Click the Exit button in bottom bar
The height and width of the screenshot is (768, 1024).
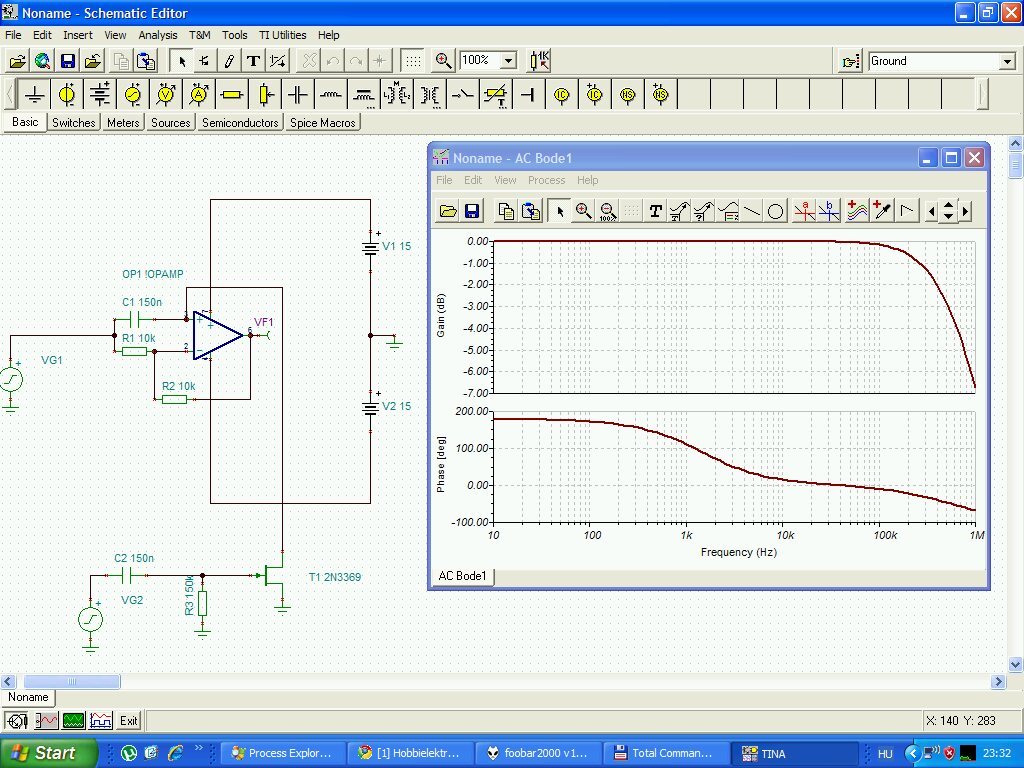pyautogui.click(x=129, y=721)
